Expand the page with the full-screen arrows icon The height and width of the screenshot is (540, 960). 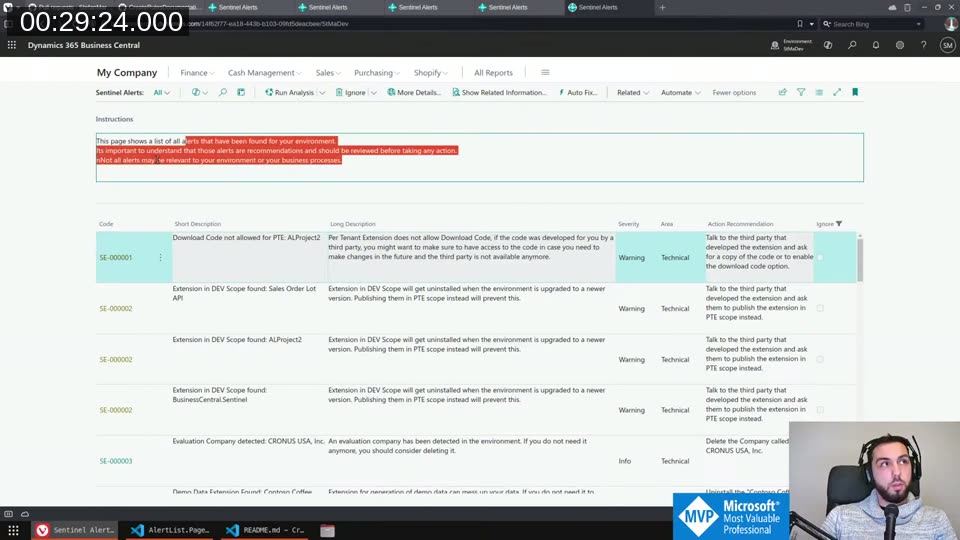pyautogui.click(x=837, y=92)
